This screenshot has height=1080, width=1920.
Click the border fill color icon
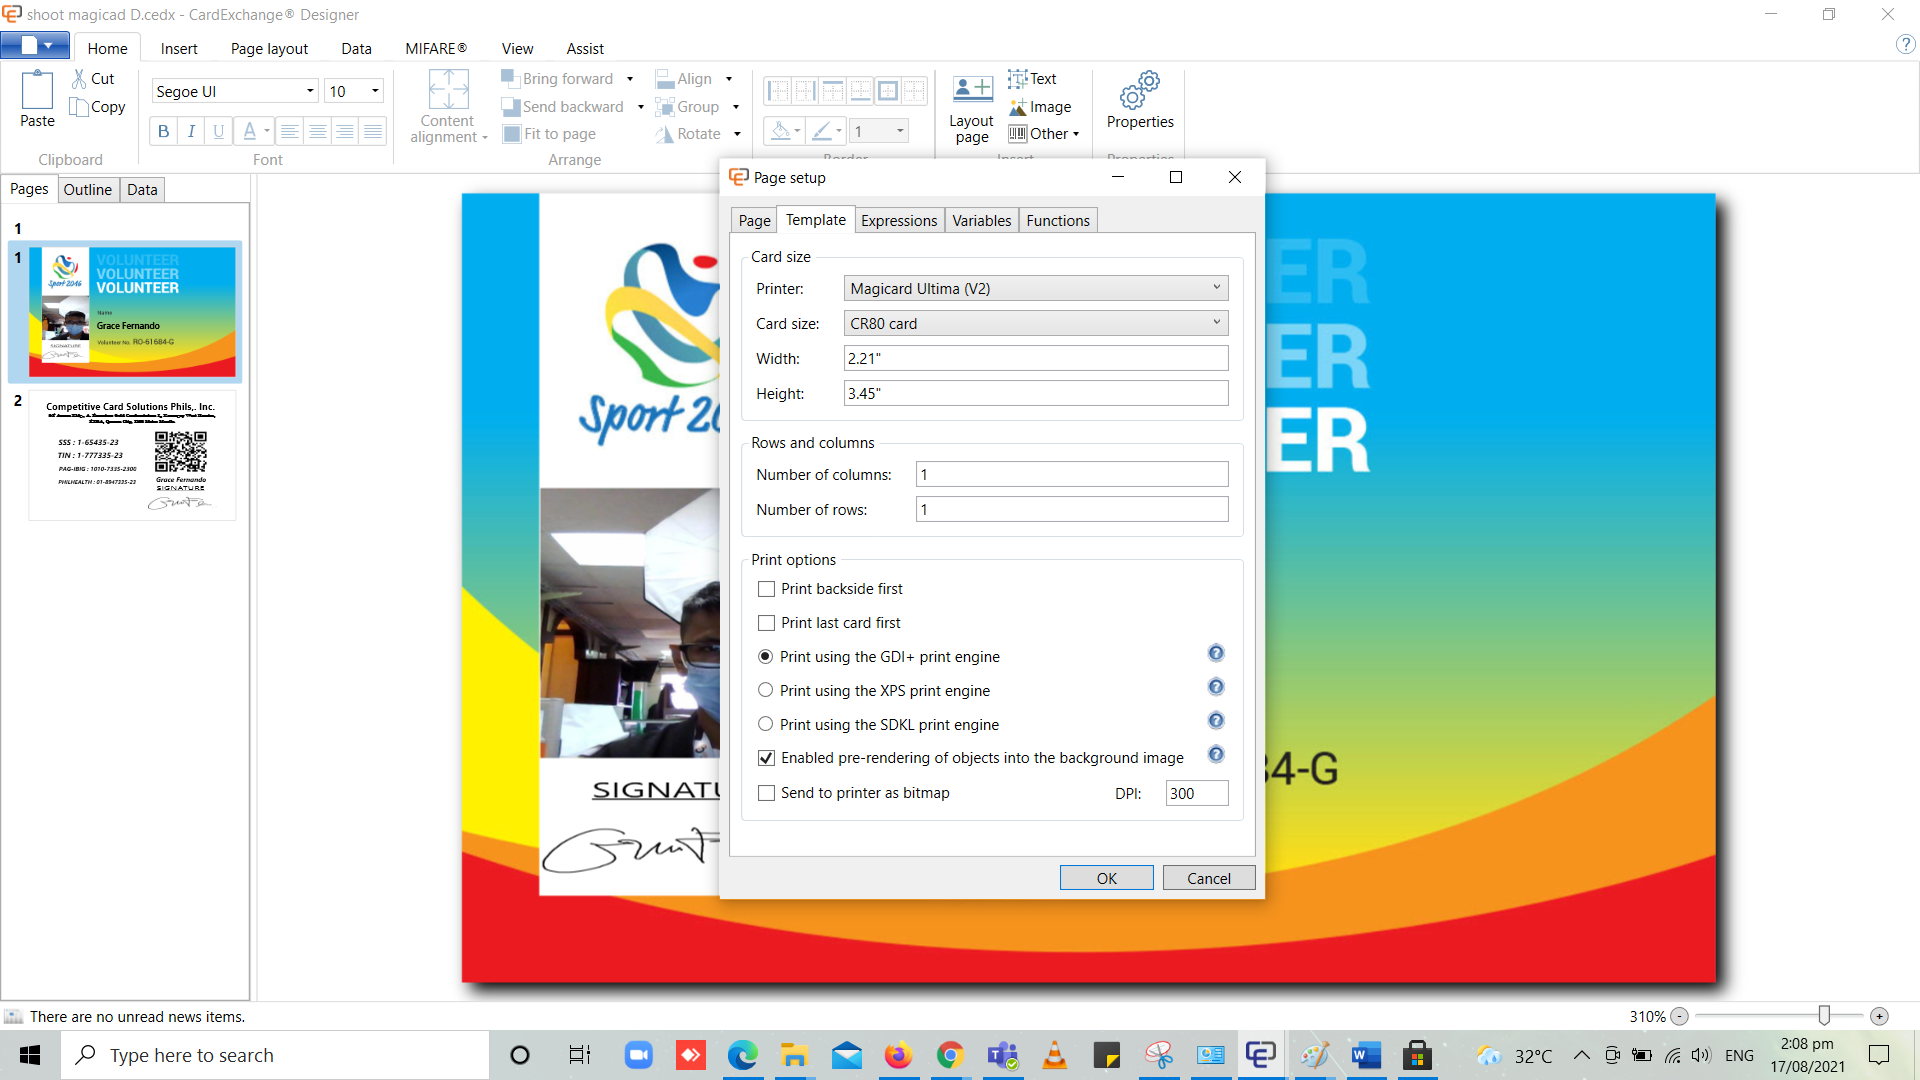click(781, 131)
